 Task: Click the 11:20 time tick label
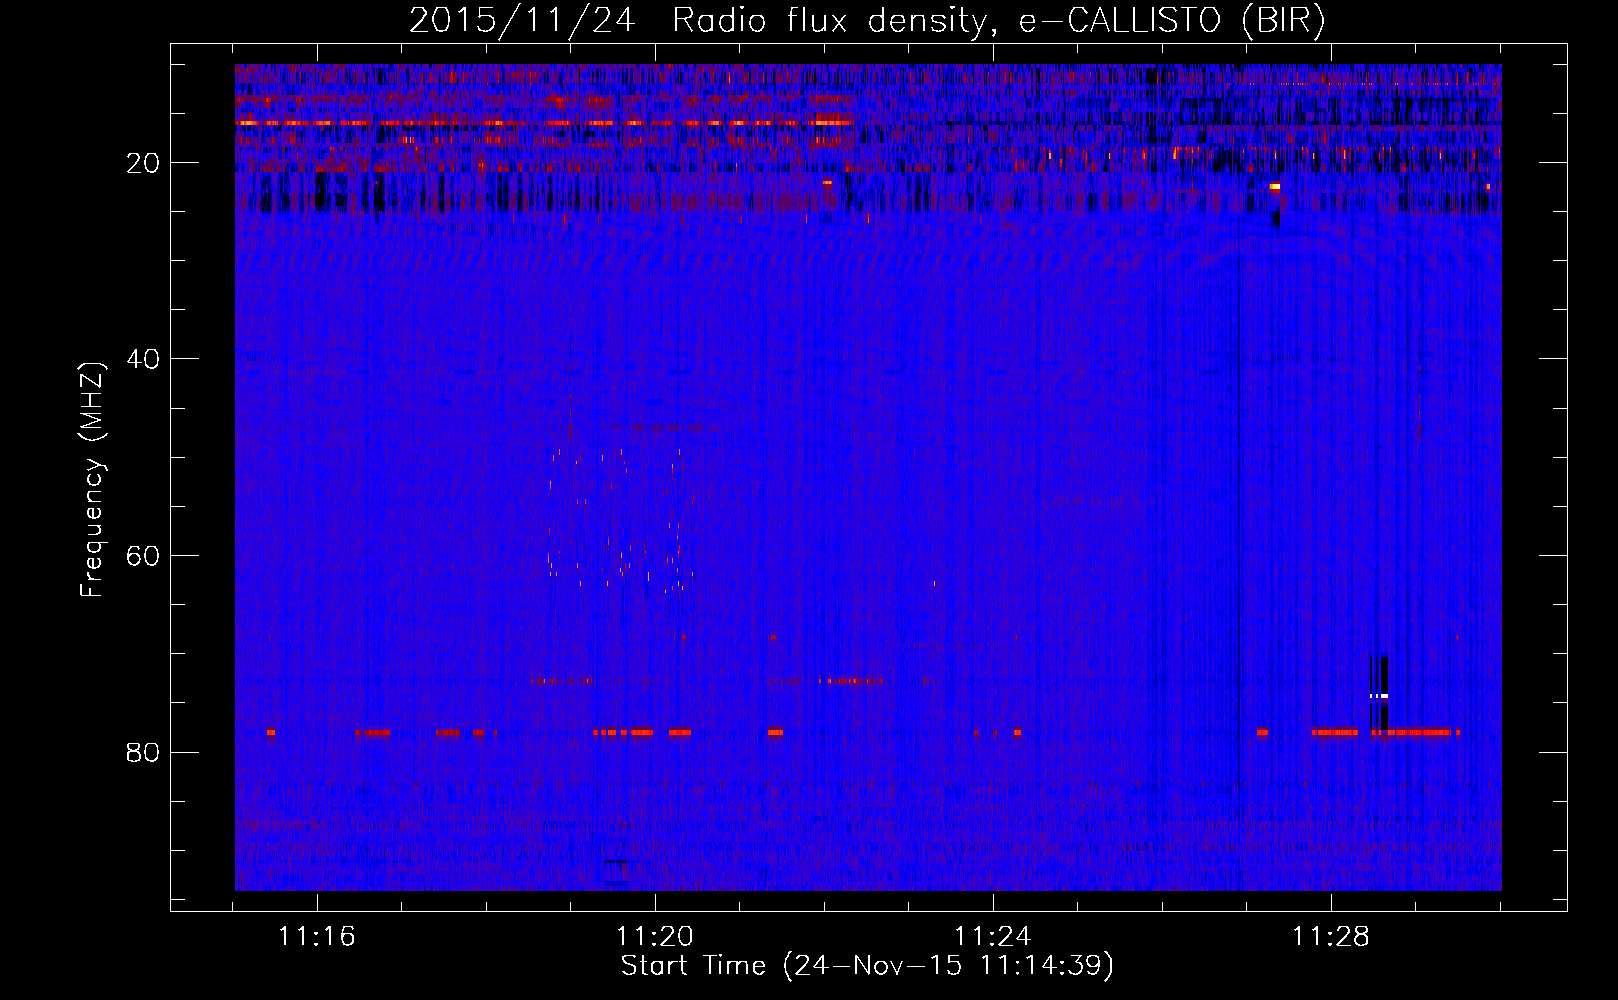coord(655,936)
